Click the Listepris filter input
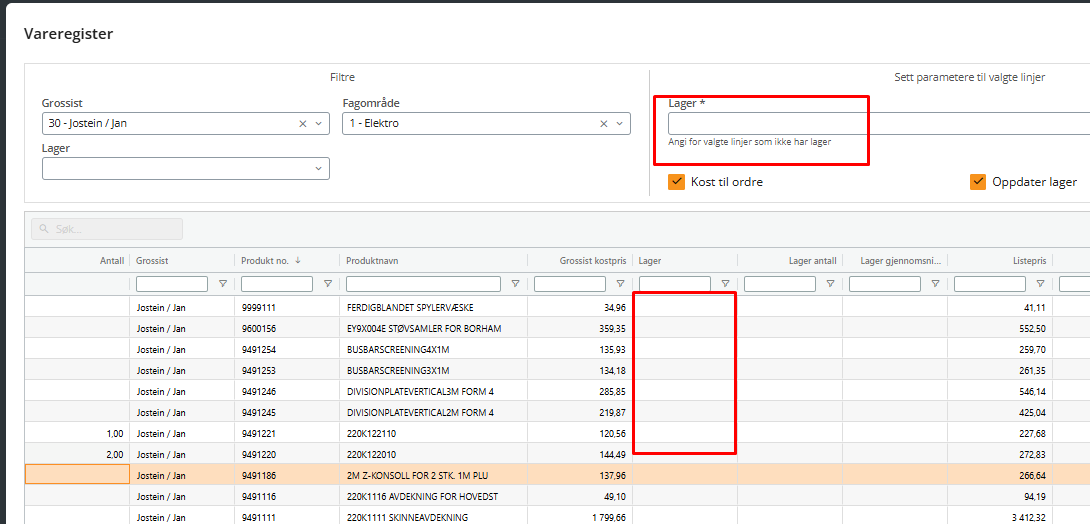1090x524 pixels. (990, 284)
